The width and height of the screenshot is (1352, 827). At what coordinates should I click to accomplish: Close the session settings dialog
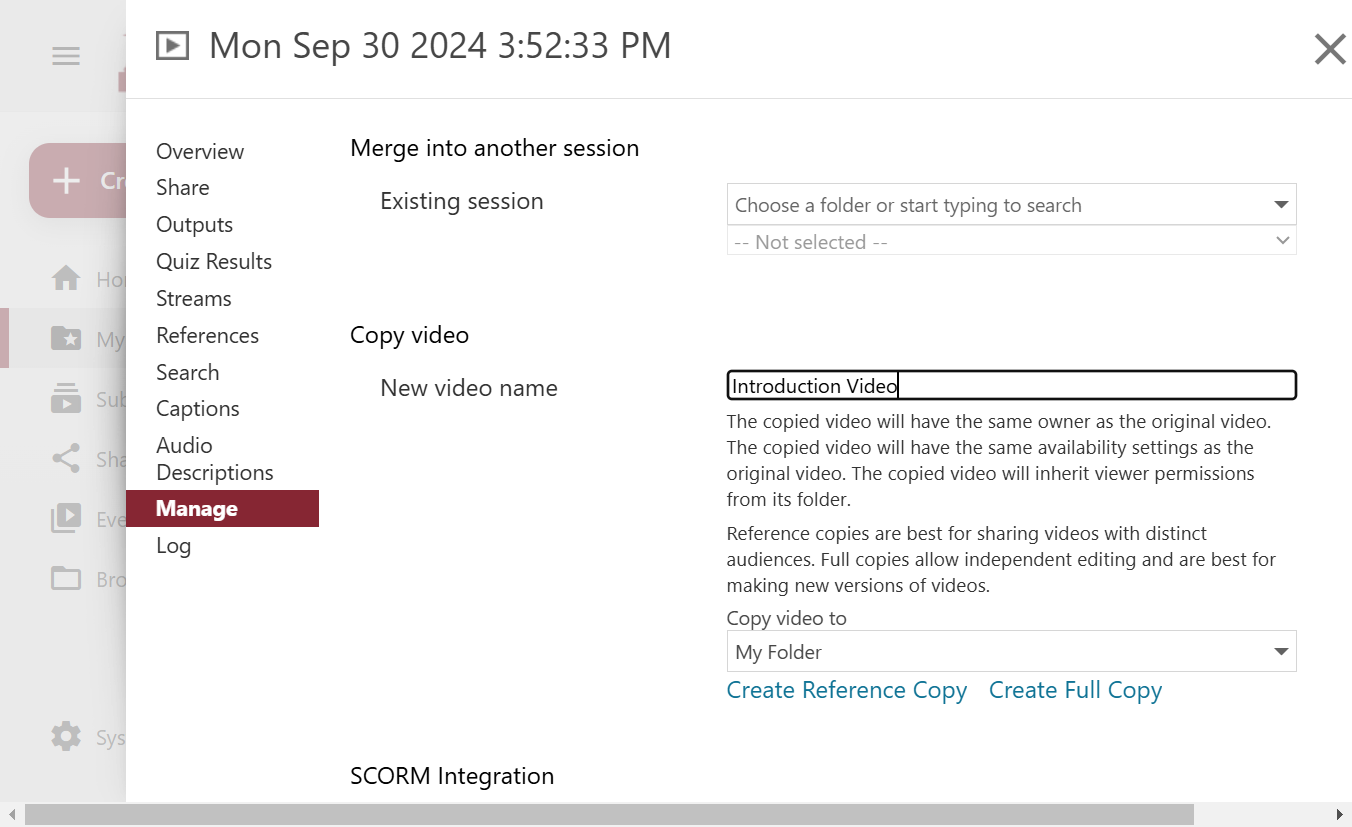coord(1329,49)
